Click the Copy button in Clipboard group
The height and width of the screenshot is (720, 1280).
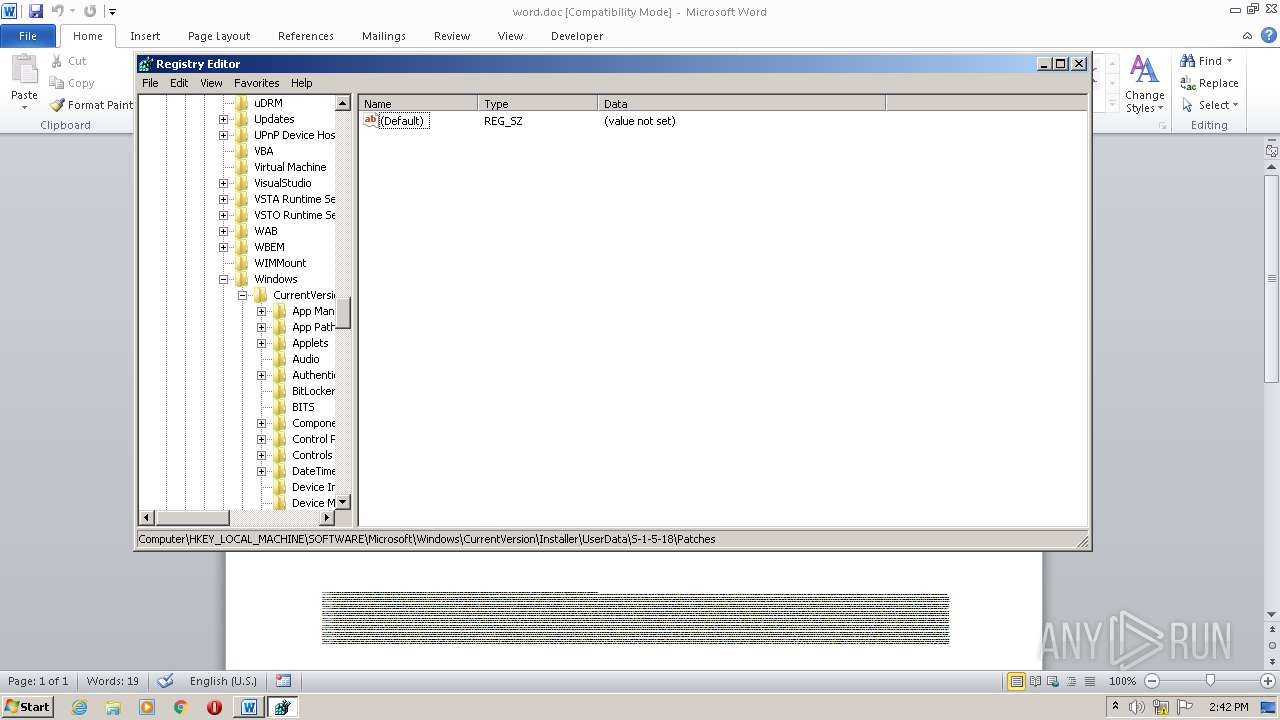point(72,83)
